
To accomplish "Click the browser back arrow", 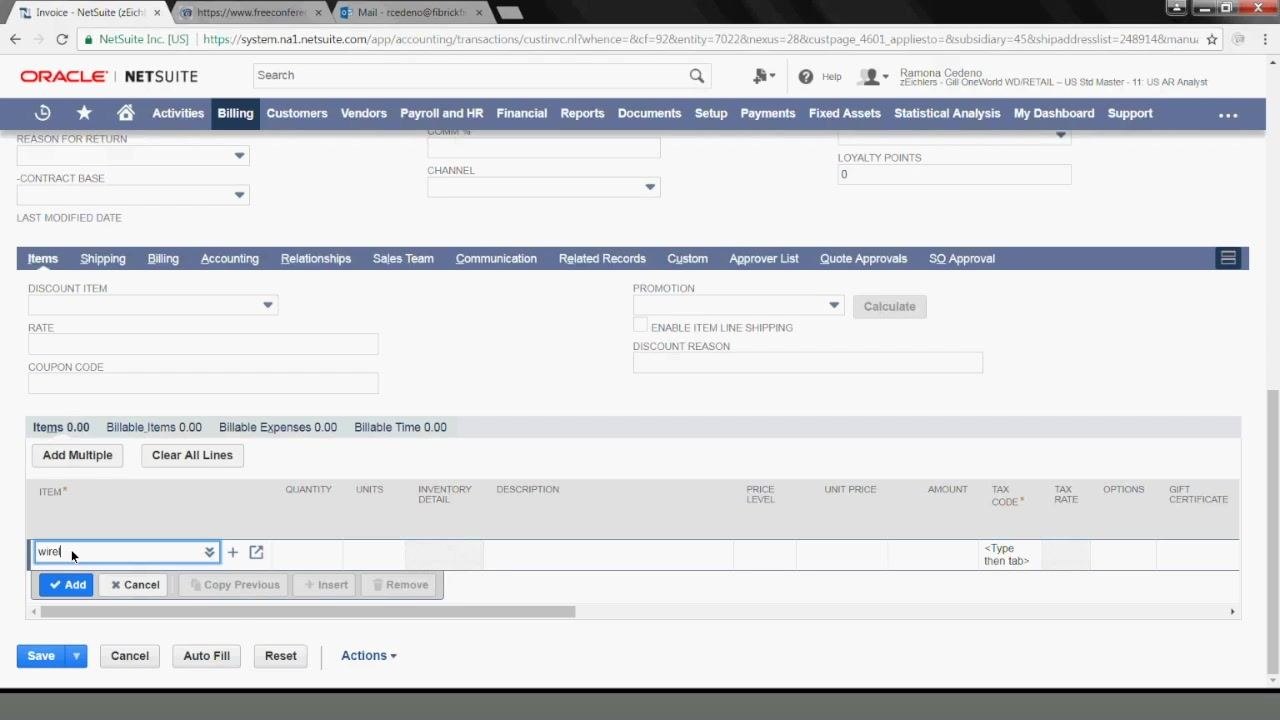I will pos(15,39).
